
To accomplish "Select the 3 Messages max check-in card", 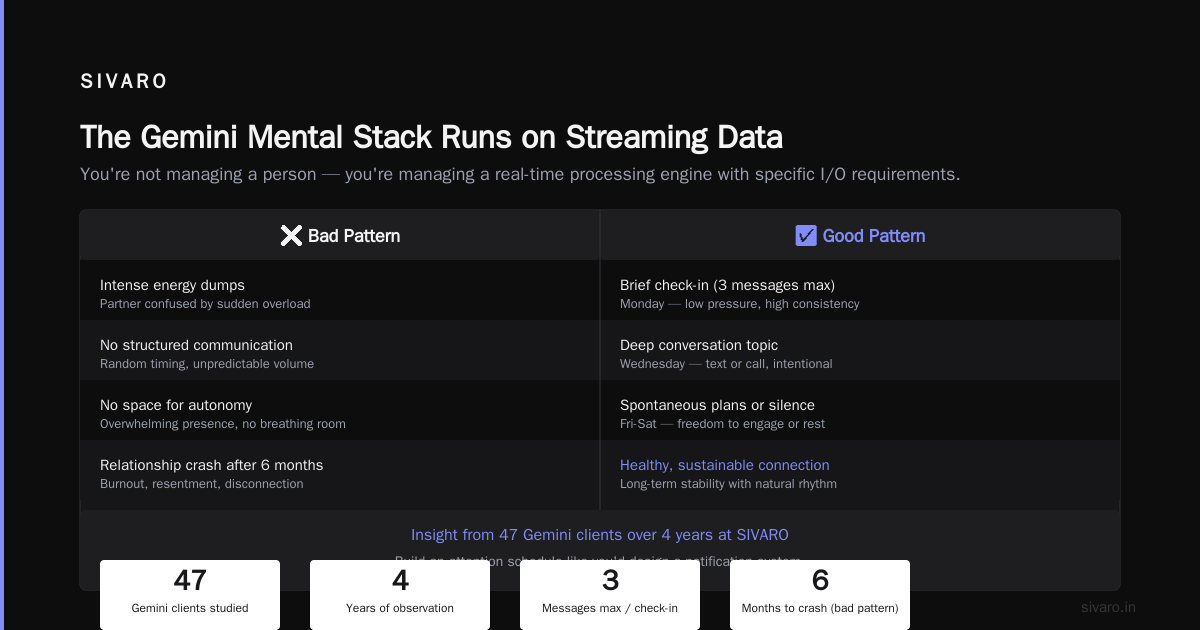I will coord(610,595).
